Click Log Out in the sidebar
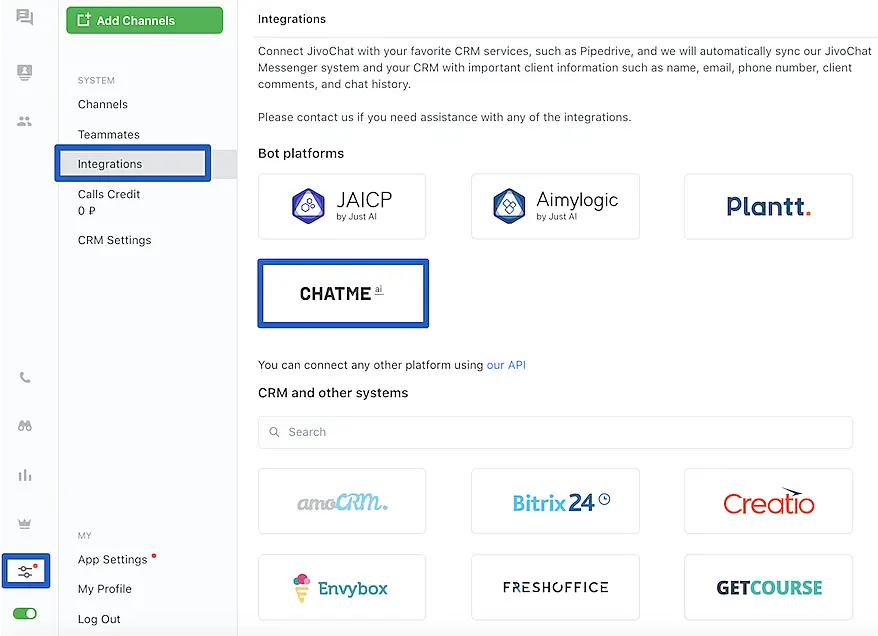The height and width of the screenshot is (636, 878). [99, 619]
